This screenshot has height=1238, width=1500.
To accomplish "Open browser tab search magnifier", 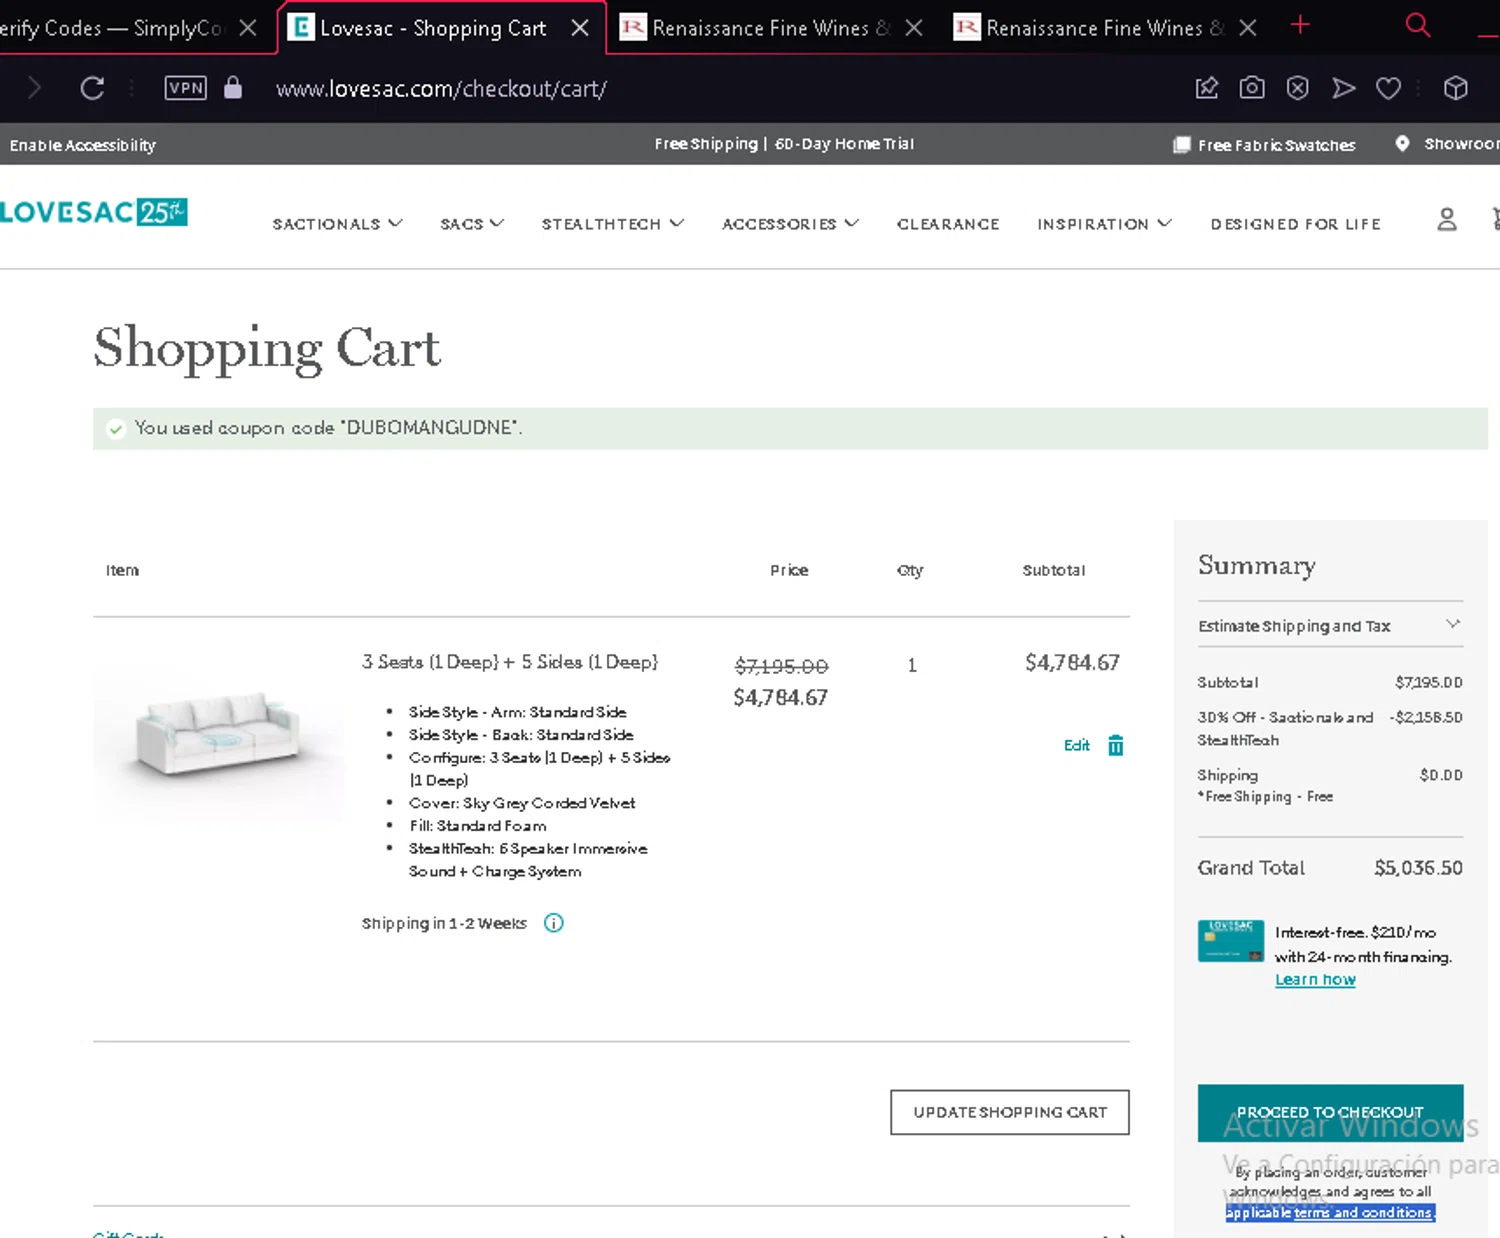I will click(1417, 25).
